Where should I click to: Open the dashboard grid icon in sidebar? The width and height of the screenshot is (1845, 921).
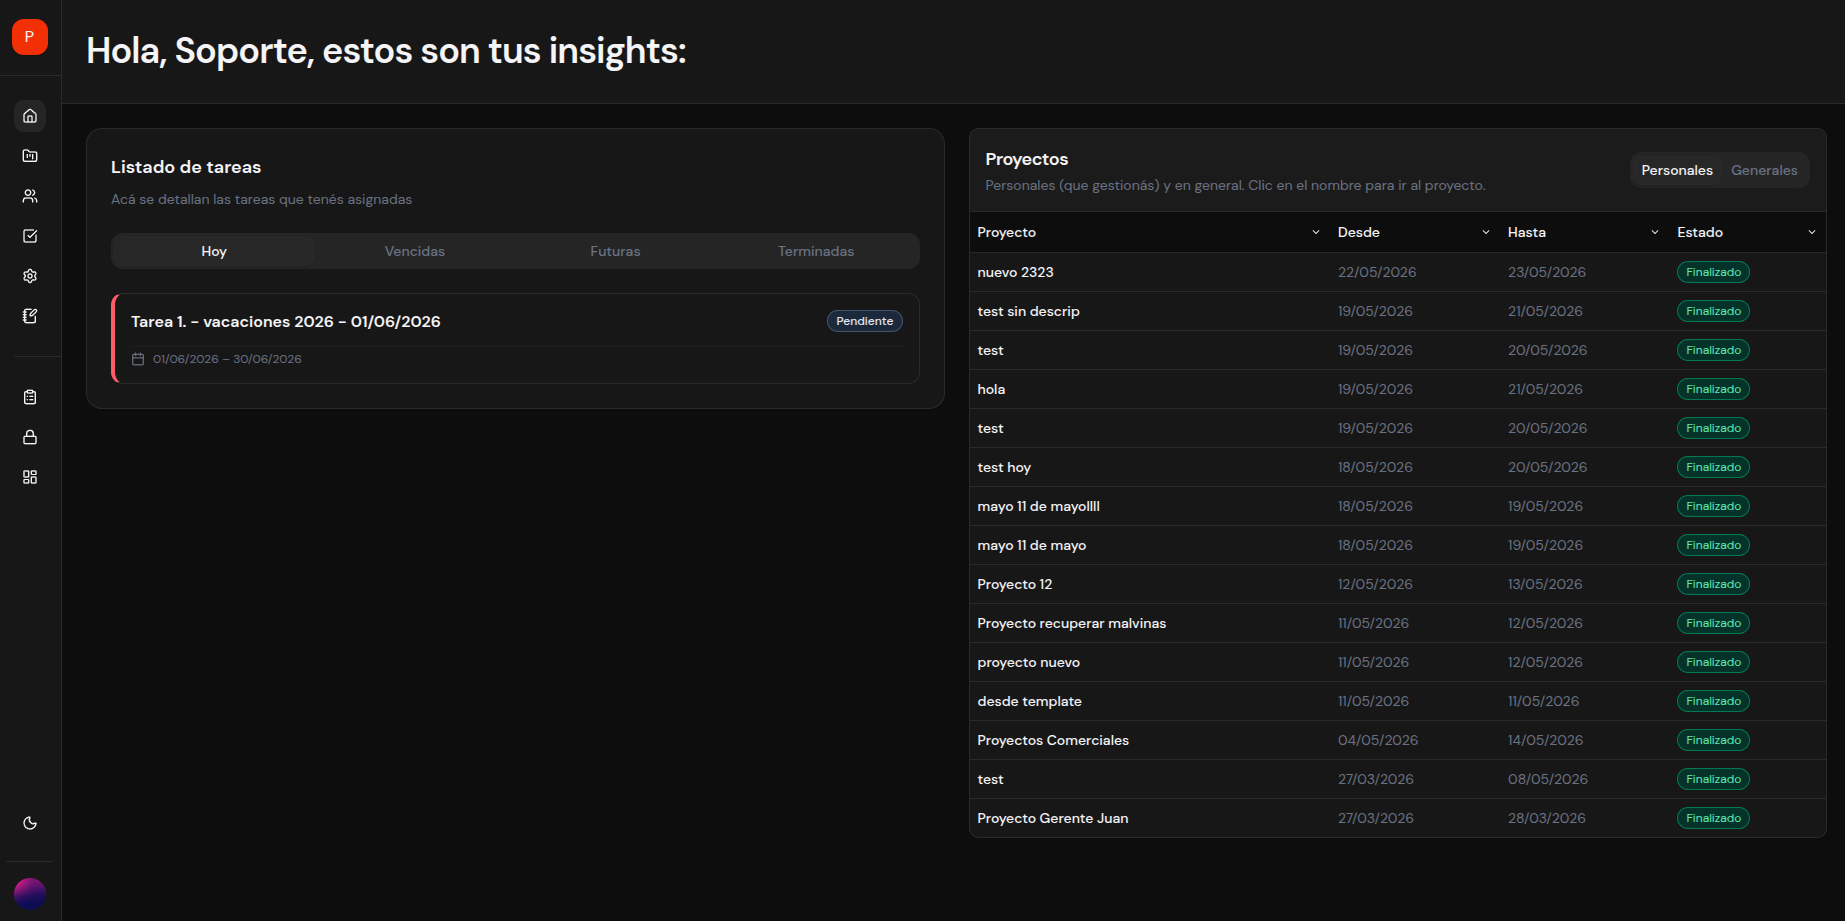coord(30,477)
